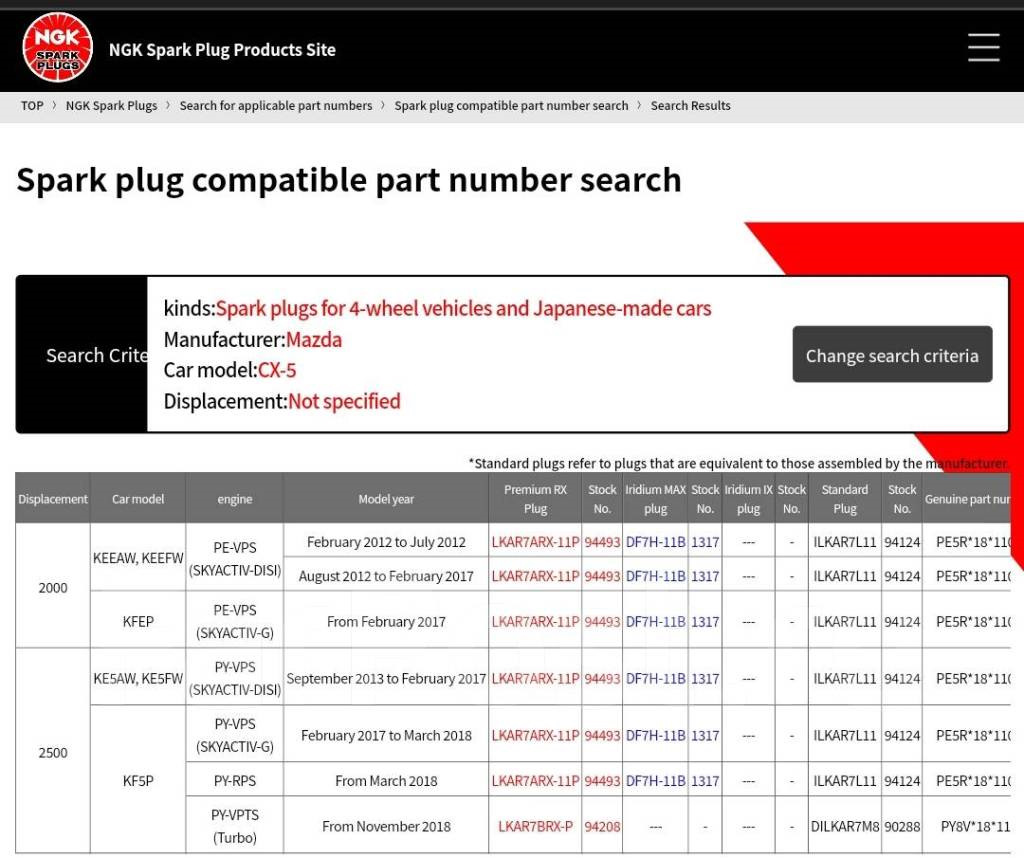Click the 'August 2012 to February 2017' model year
This screenshot has width=1024, height=858.
386,576
